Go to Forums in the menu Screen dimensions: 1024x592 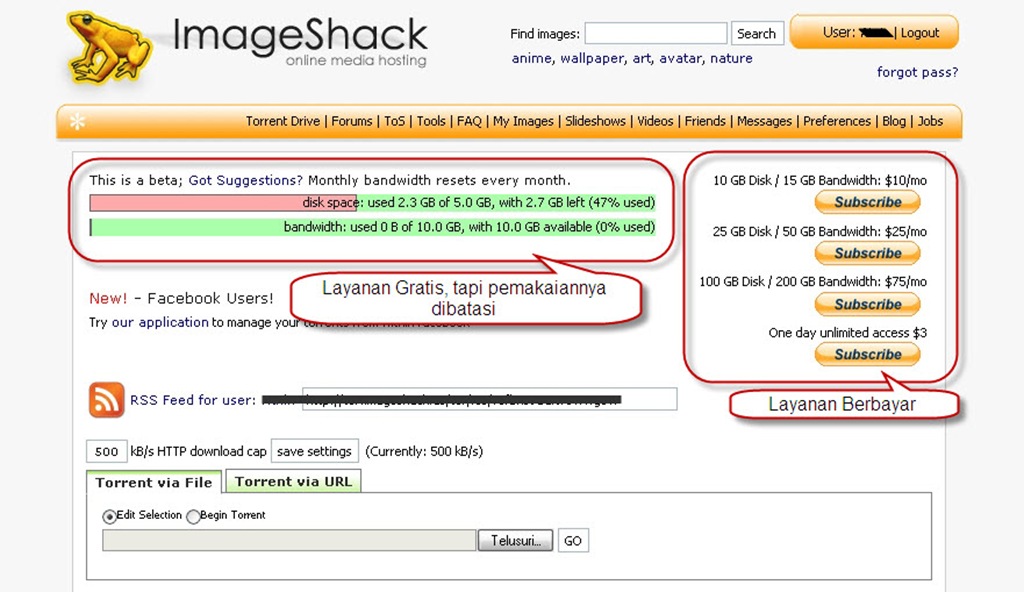(351, 121)
